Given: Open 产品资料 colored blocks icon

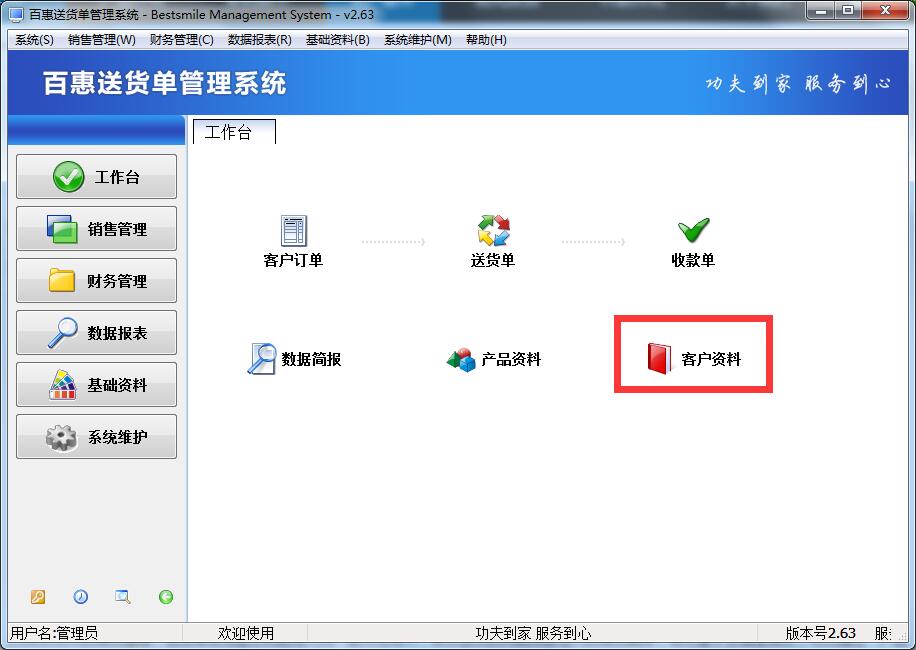Looking at the screenshot, I should click(x=461, y=359).
